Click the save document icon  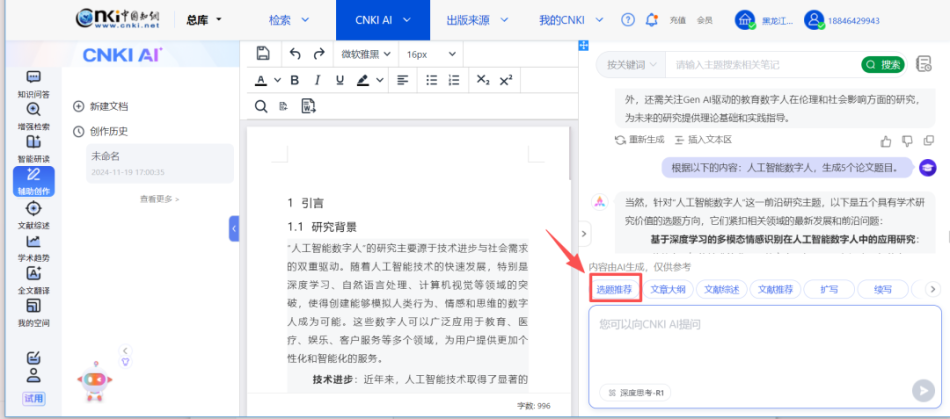(263, 53)
